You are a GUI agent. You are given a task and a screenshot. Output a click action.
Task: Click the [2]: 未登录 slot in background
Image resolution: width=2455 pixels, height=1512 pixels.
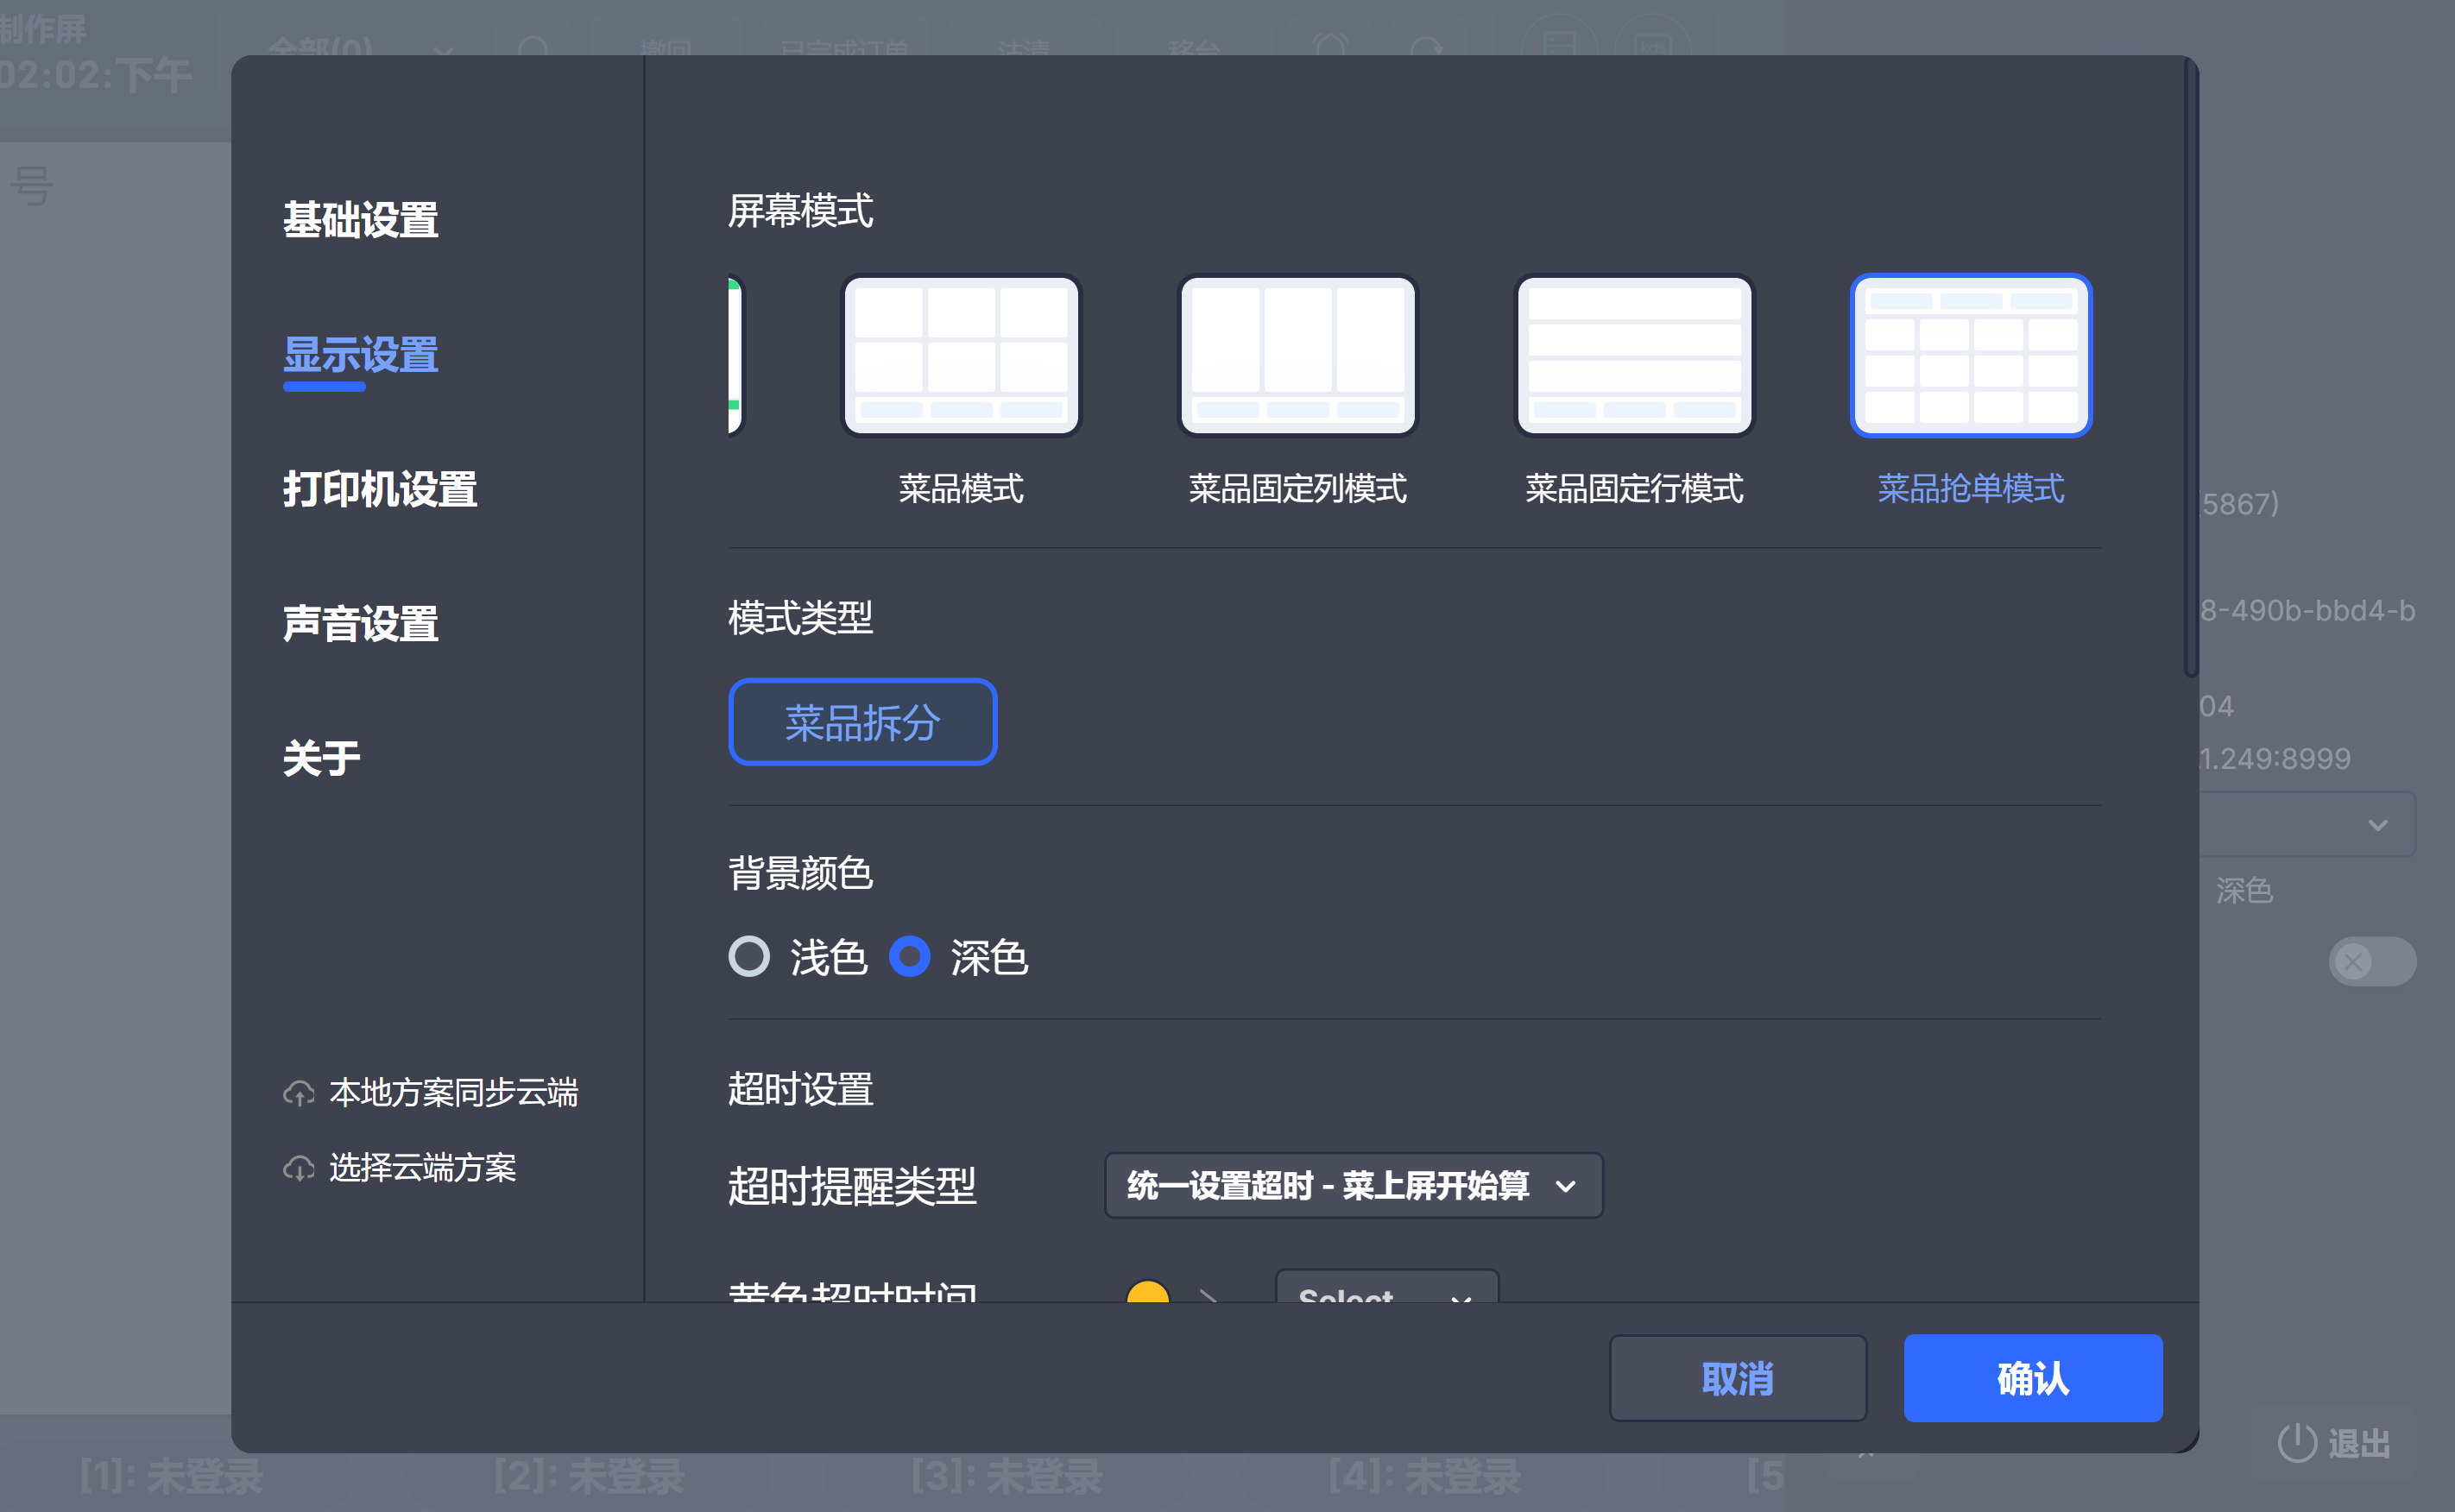click(590, 1476)
